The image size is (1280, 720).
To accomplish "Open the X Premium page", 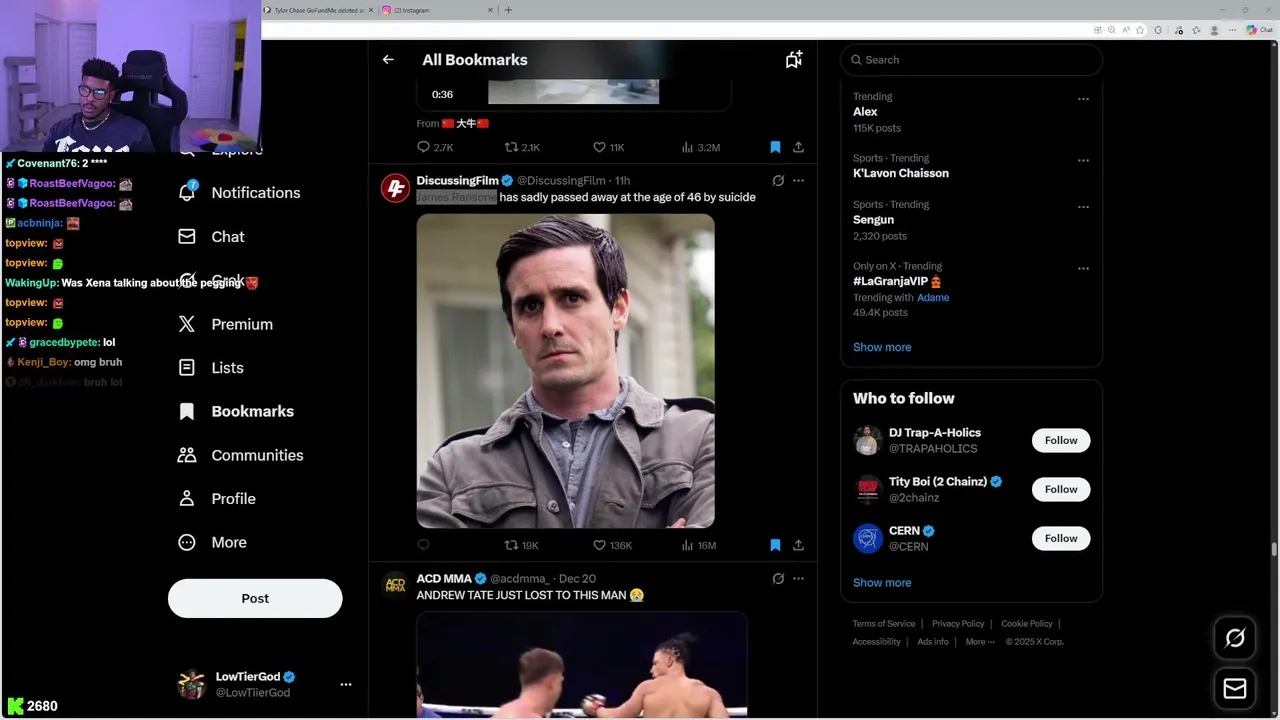I will click(225, 324).
